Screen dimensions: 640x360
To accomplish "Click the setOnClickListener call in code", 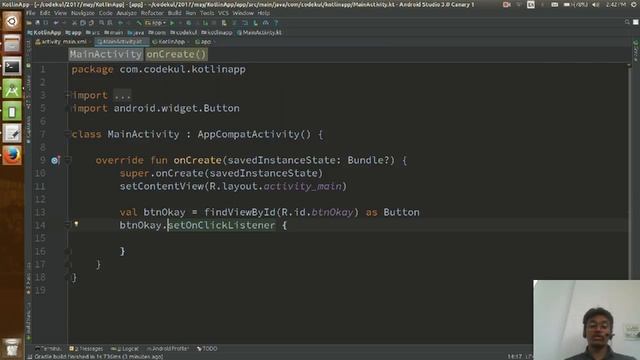I will (x=222, y=225).
